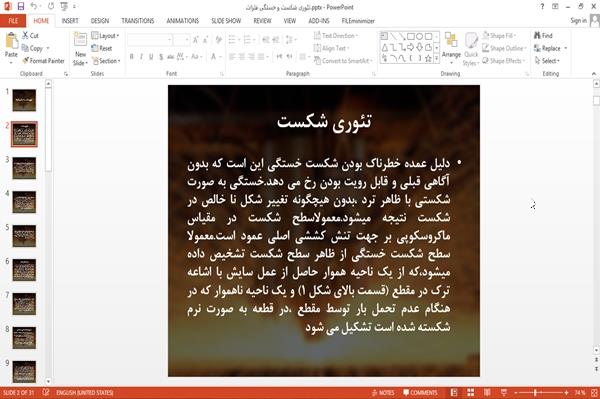The width and height of the screenshot is (600, 399).
Task: Open the Notes pane from status bar
Action: click(383, 392)
